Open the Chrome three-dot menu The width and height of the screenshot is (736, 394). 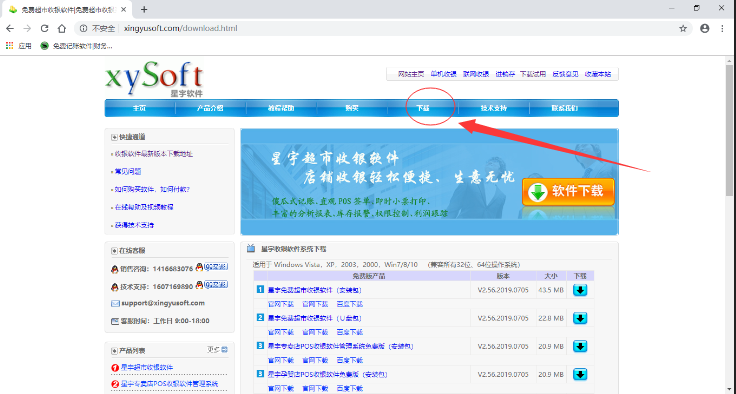click(x=722, y=29)
